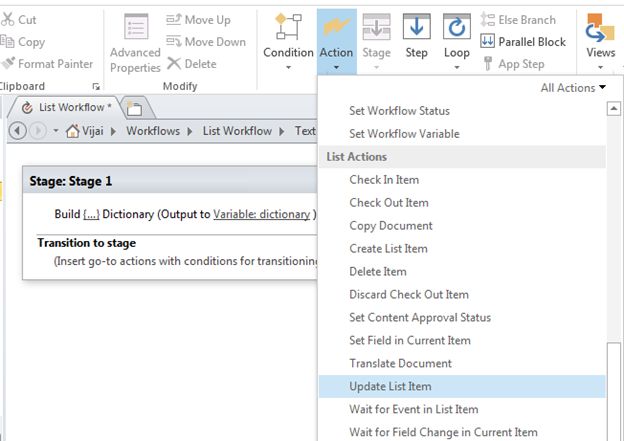
Task: Go to List Workflow in breadcrumb
Action: pyautogui.click(x=237, y=131)
